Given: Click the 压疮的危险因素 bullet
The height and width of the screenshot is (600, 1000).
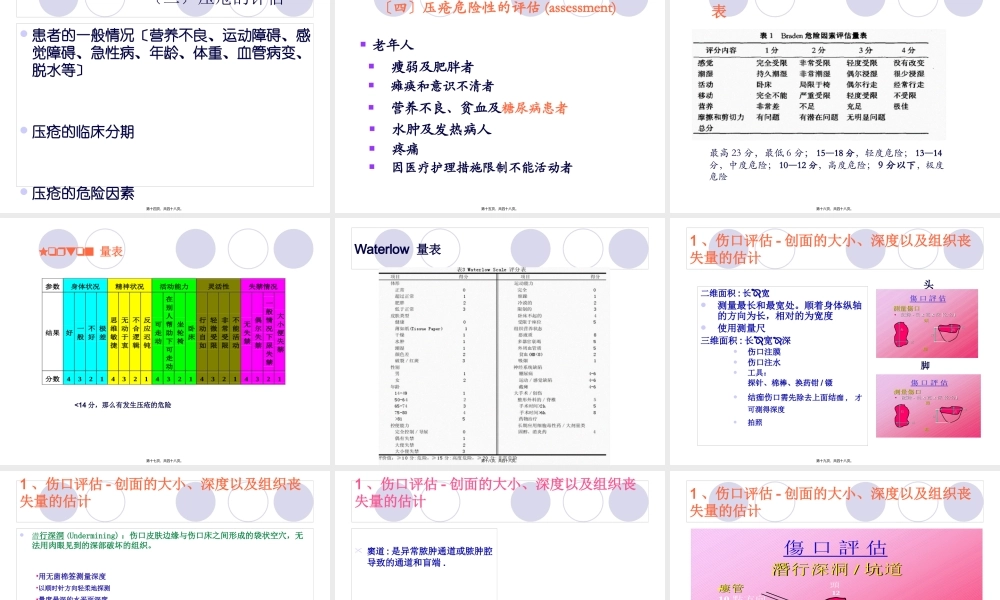Looking at the screenshot, I should tap(83, 193).
